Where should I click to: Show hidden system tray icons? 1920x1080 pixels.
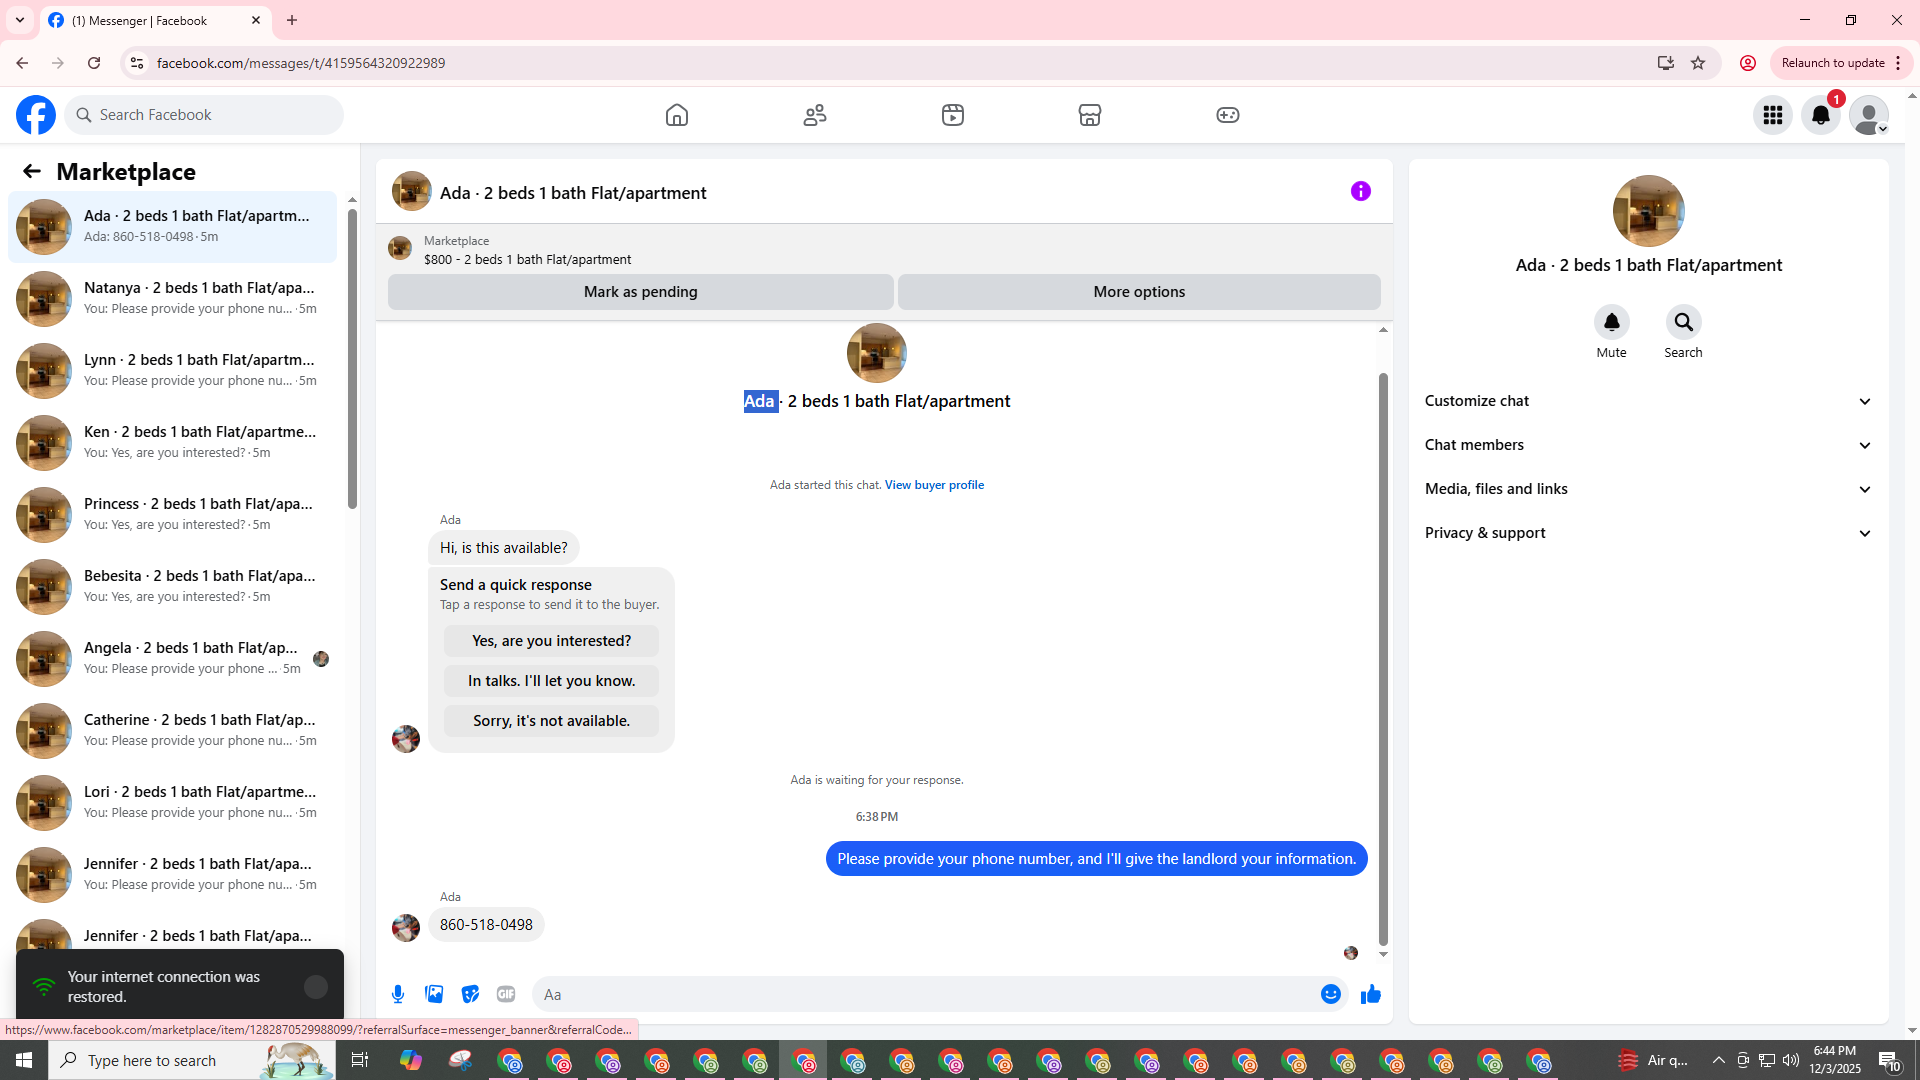click(1718, 1060)
